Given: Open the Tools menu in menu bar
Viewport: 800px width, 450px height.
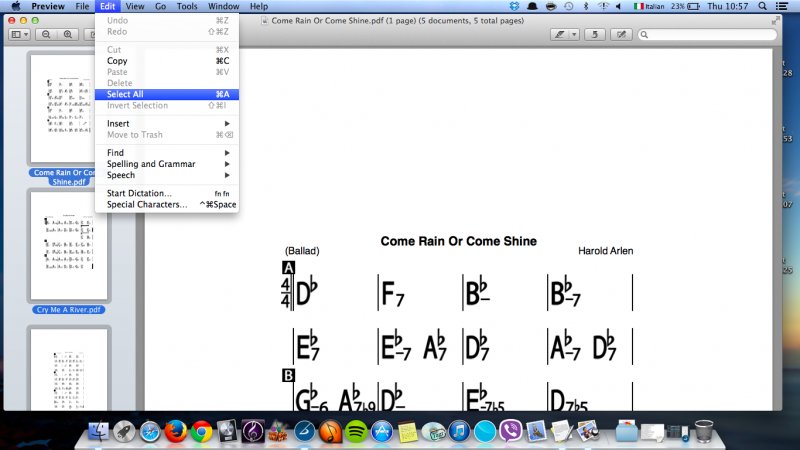Looking at the screenshot, I should [x=187, y=6].
